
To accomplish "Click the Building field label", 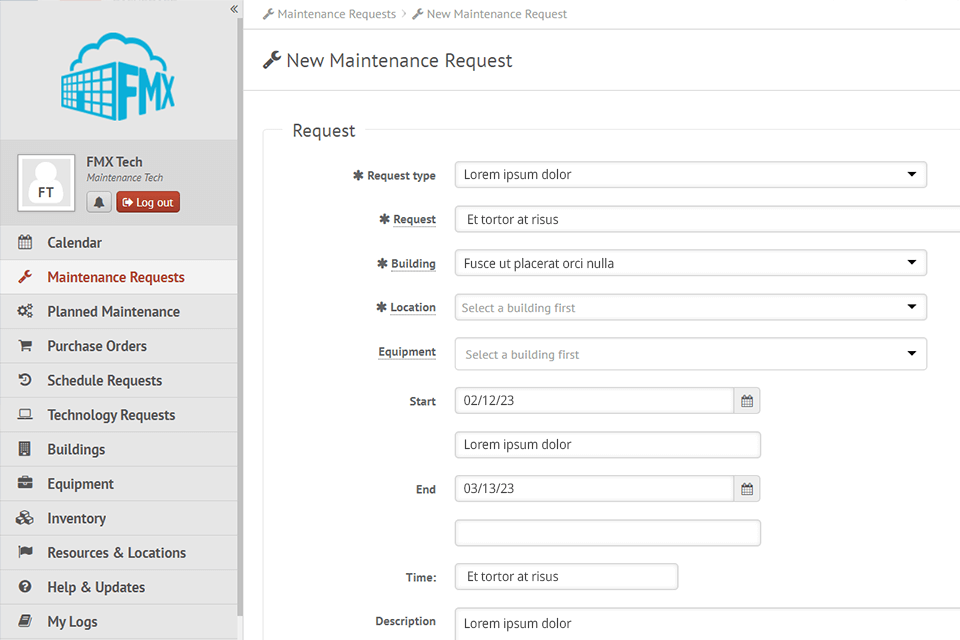I will click(413, 263).
